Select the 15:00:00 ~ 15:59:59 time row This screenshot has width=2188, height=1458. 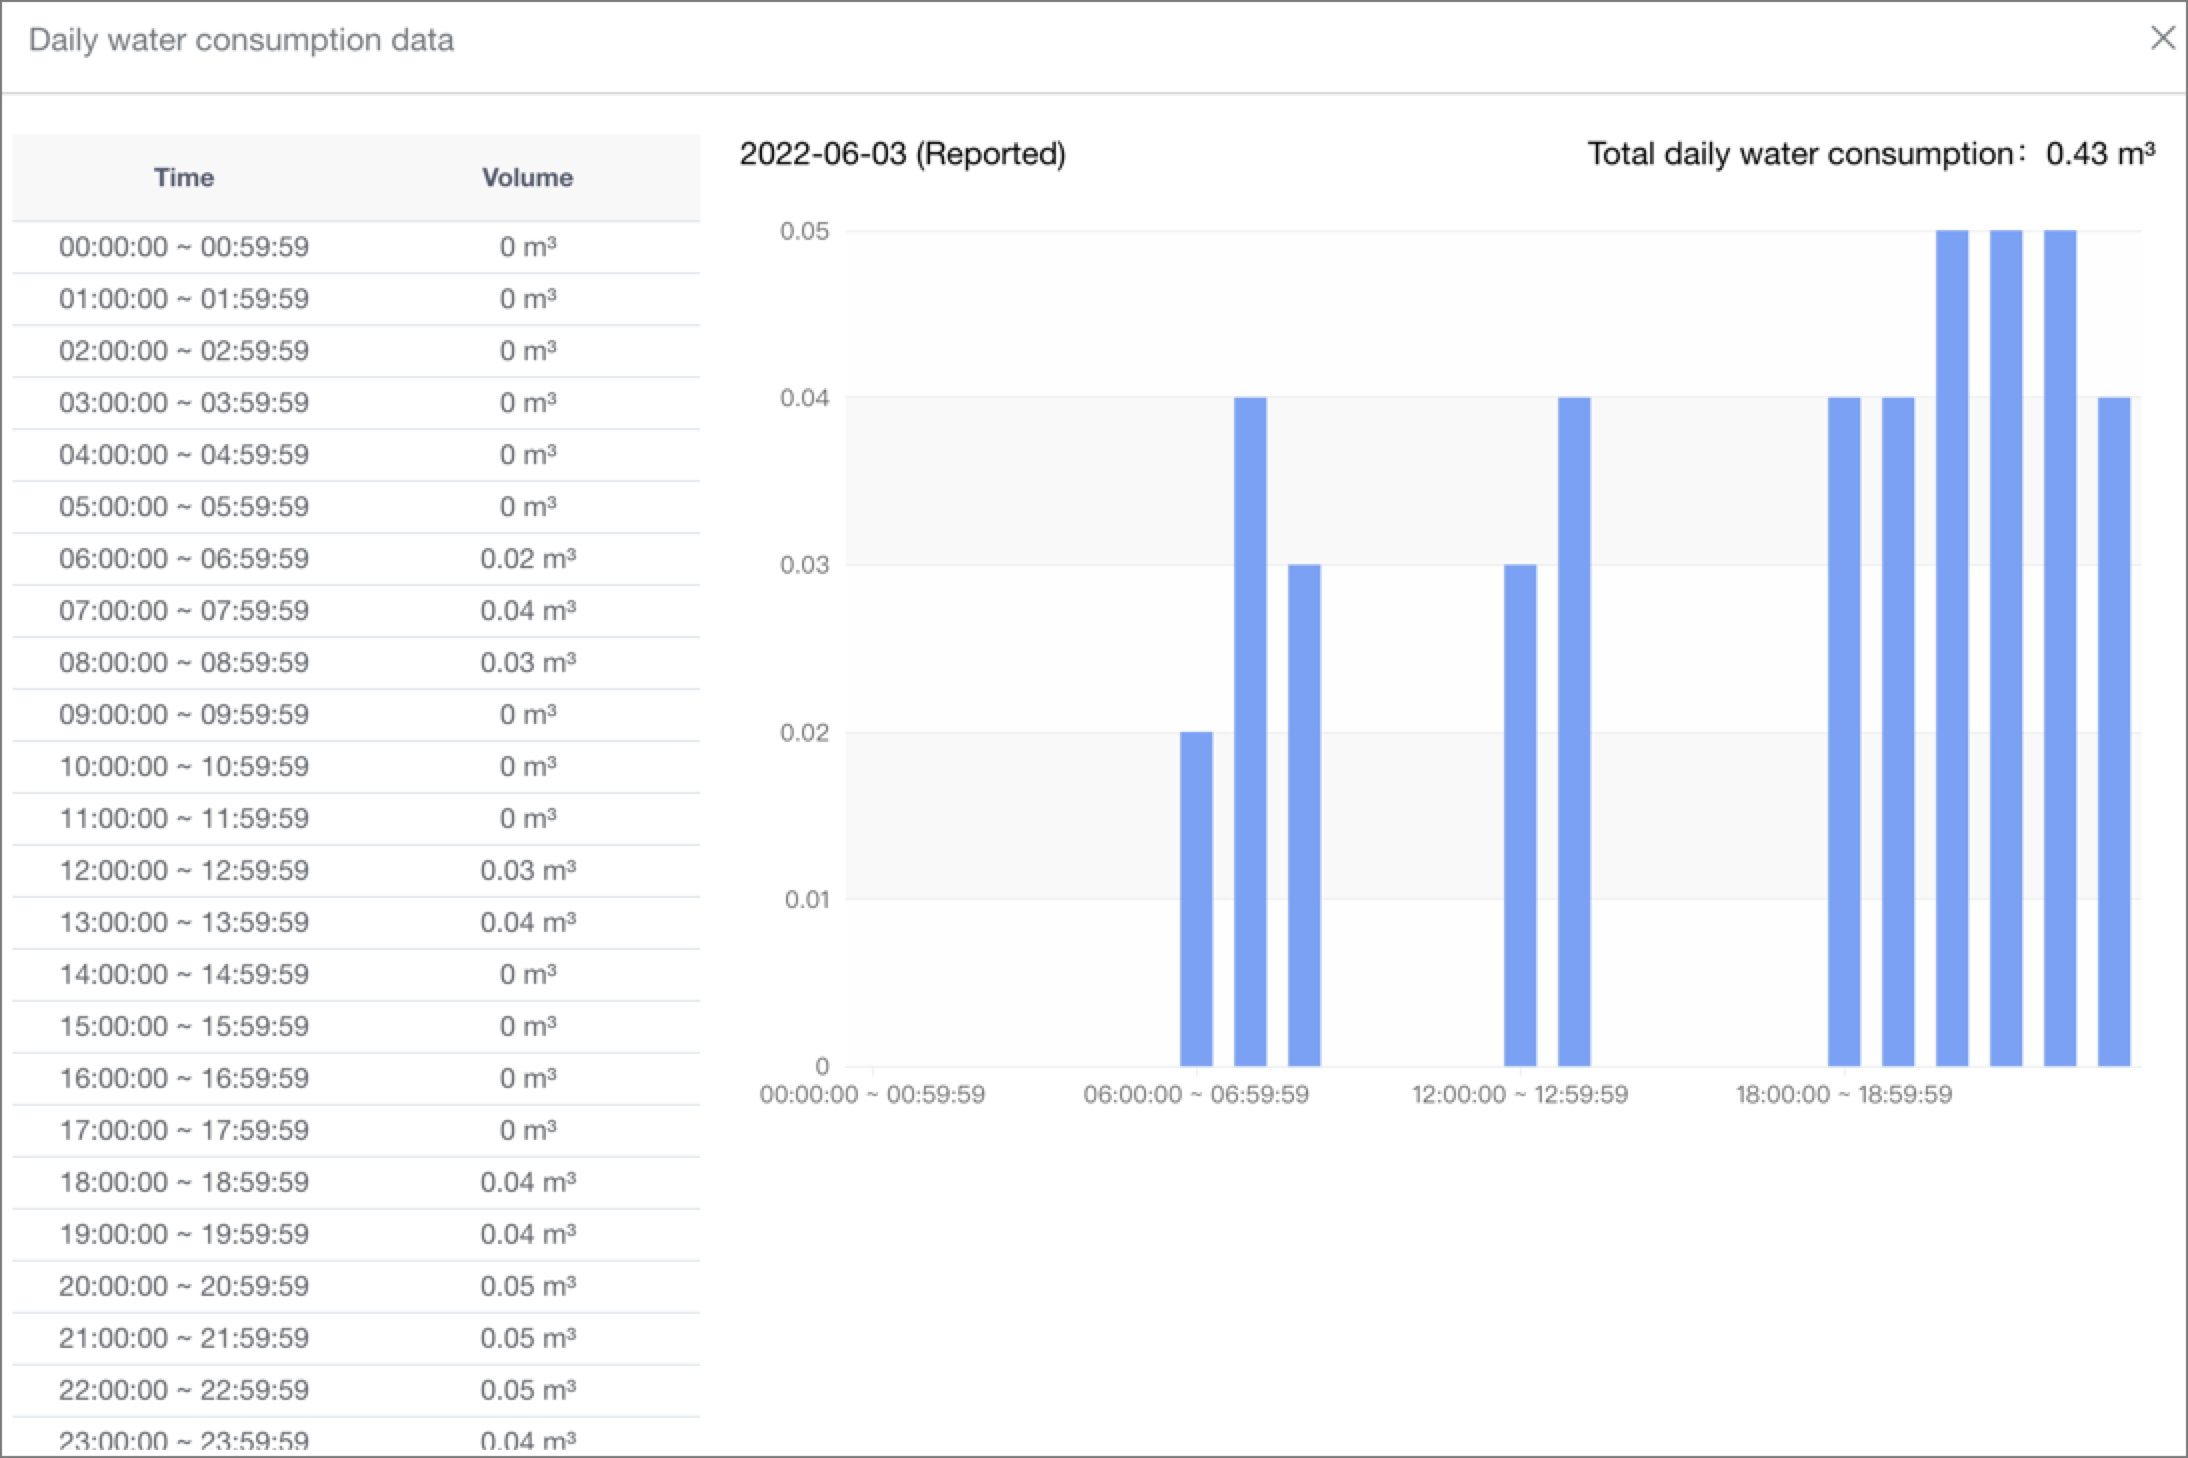pos(356,1027)
